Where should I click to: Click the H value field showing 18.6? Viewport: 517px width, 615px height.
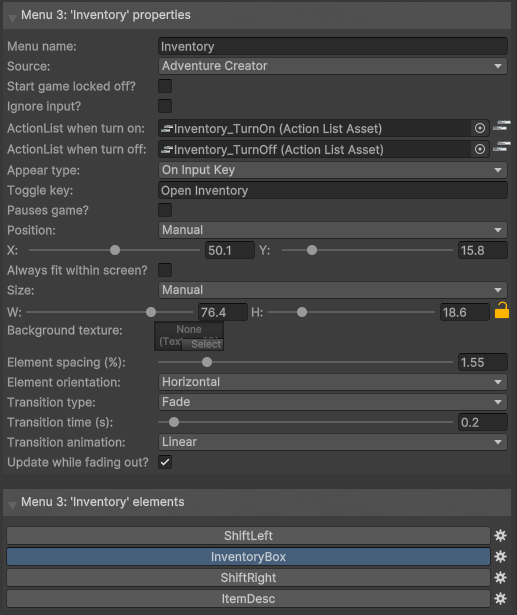coord(464,312)
